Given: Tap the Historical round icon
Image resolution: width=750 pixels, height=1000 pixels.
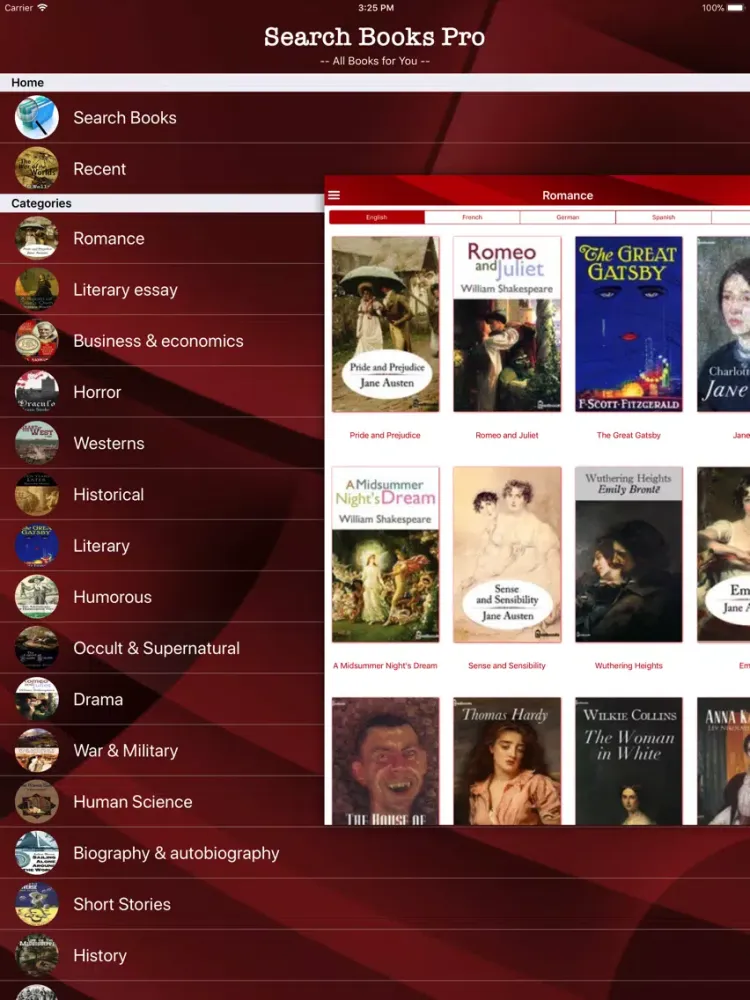Looking at the screenshot, I should 37,494.
